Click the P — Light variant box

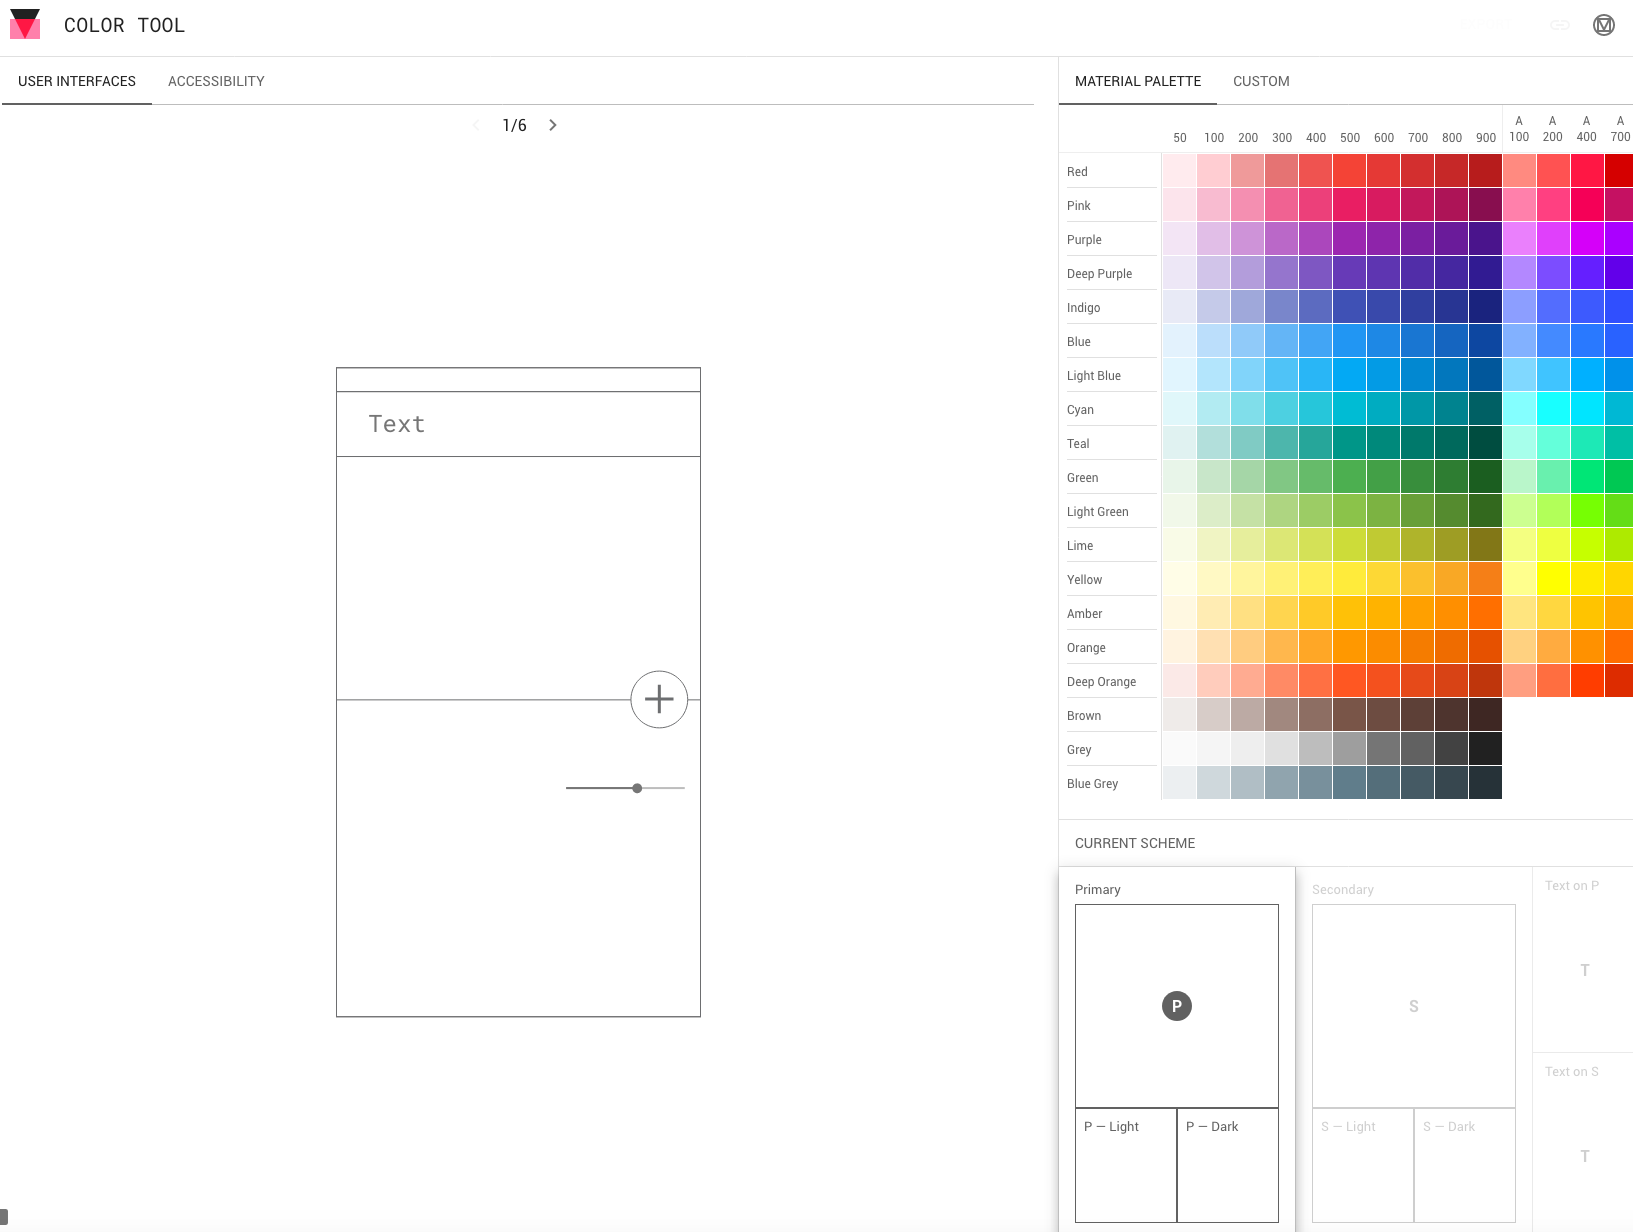pos(1125,1165)
